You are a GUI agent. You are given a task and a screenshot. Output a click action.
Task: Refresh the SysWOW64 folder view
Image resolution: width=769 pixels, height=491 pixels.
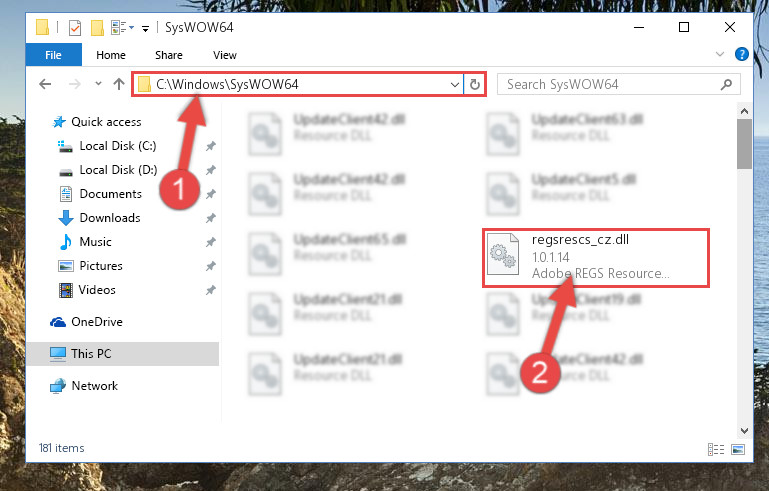click(474, 84)
